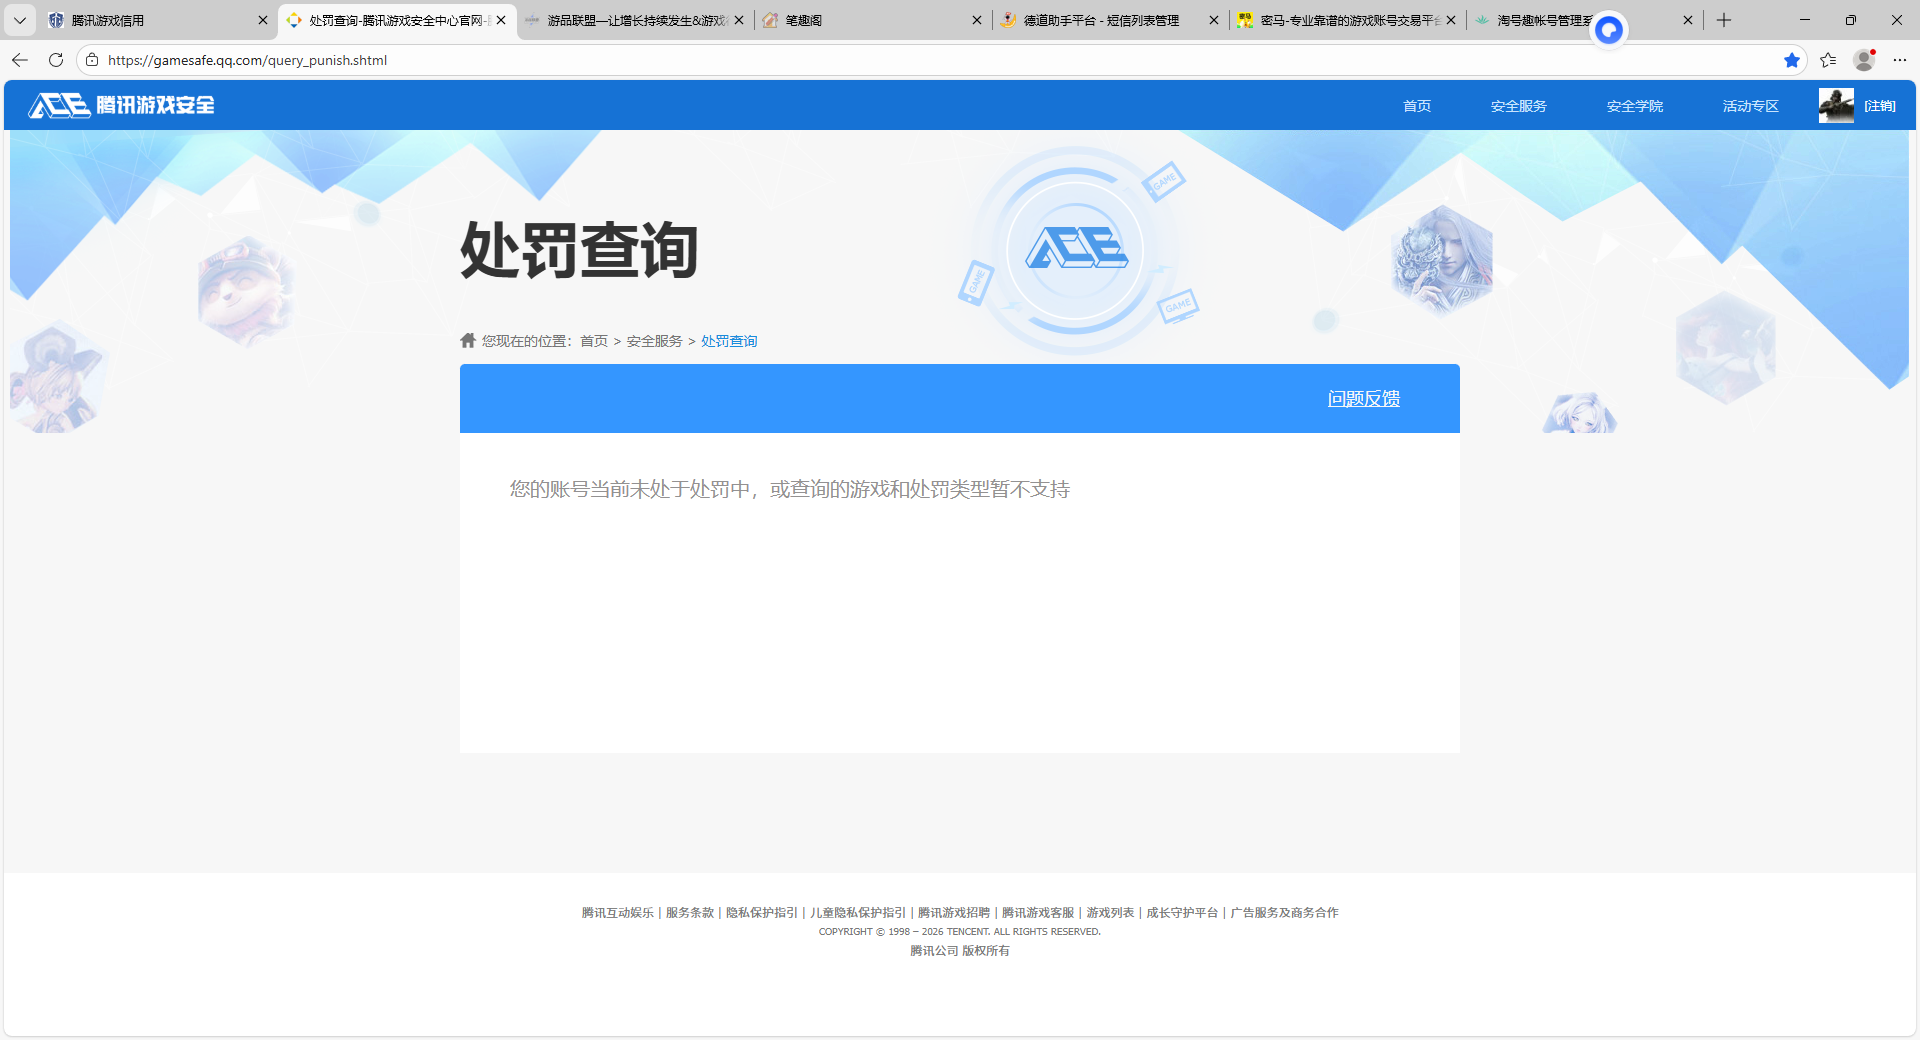Open the new tab plus button
Image resolution: width=1920 pixels, height=1040 pixels.
[1723, 20]
